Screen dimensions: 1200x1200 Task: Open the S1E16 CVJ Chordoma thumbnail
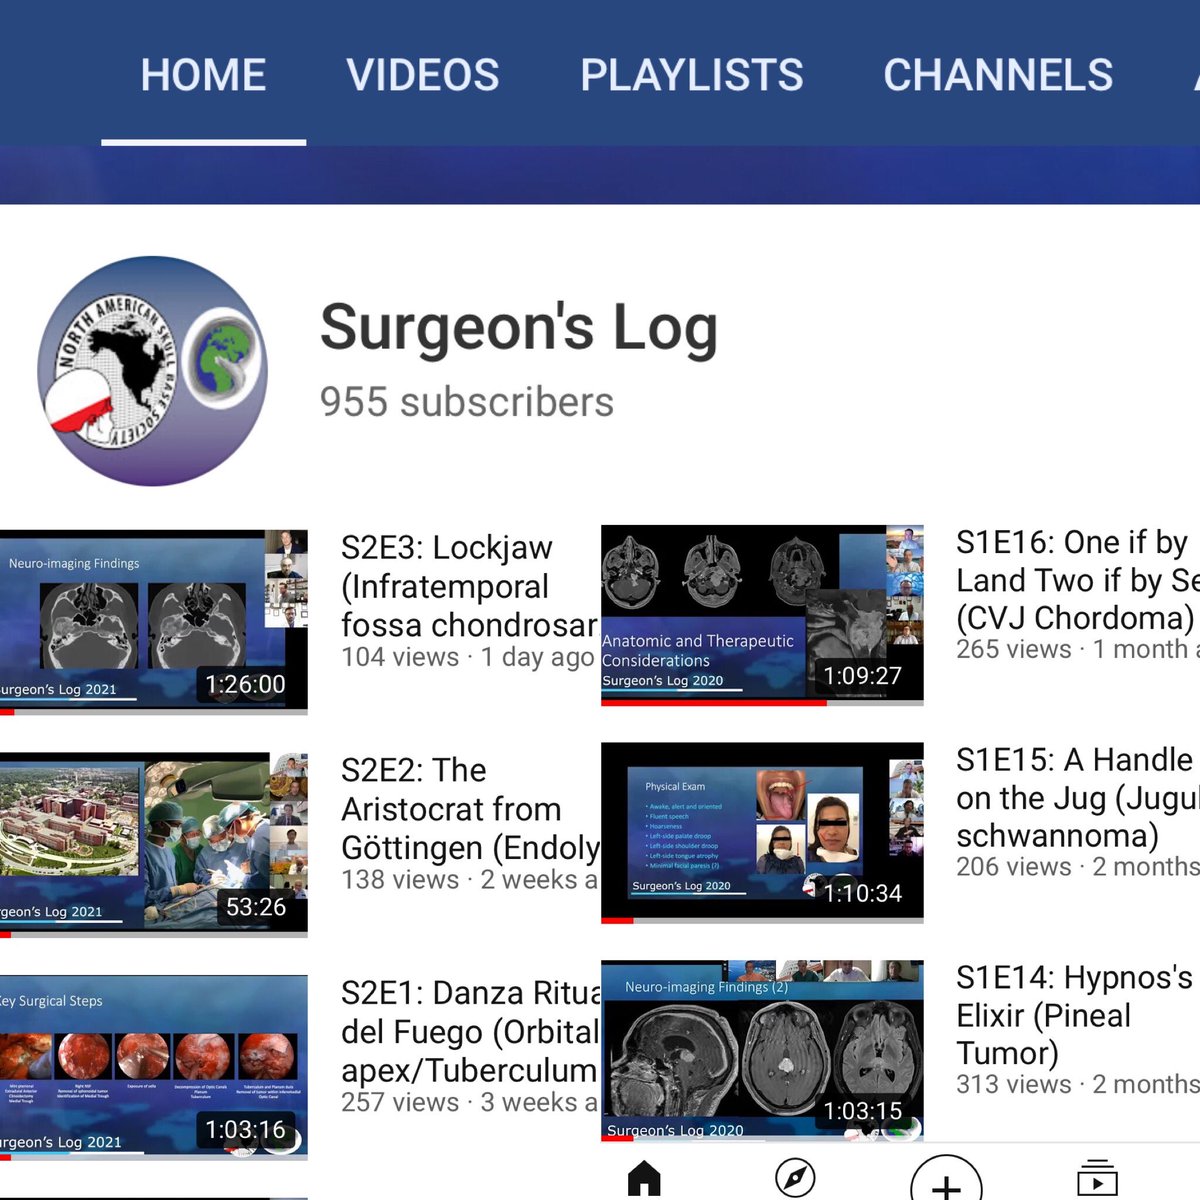(x=762, y=615)
